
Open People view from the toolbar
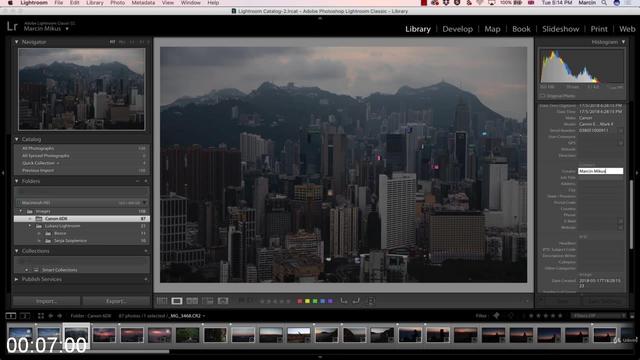coord(223,301)
